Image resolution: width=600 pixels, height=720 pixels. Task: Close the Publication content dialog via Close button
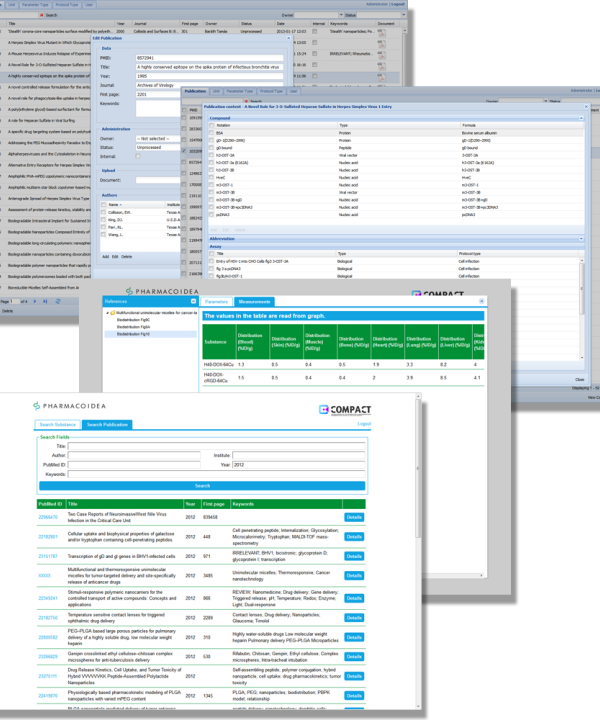[x=580, y=380]
